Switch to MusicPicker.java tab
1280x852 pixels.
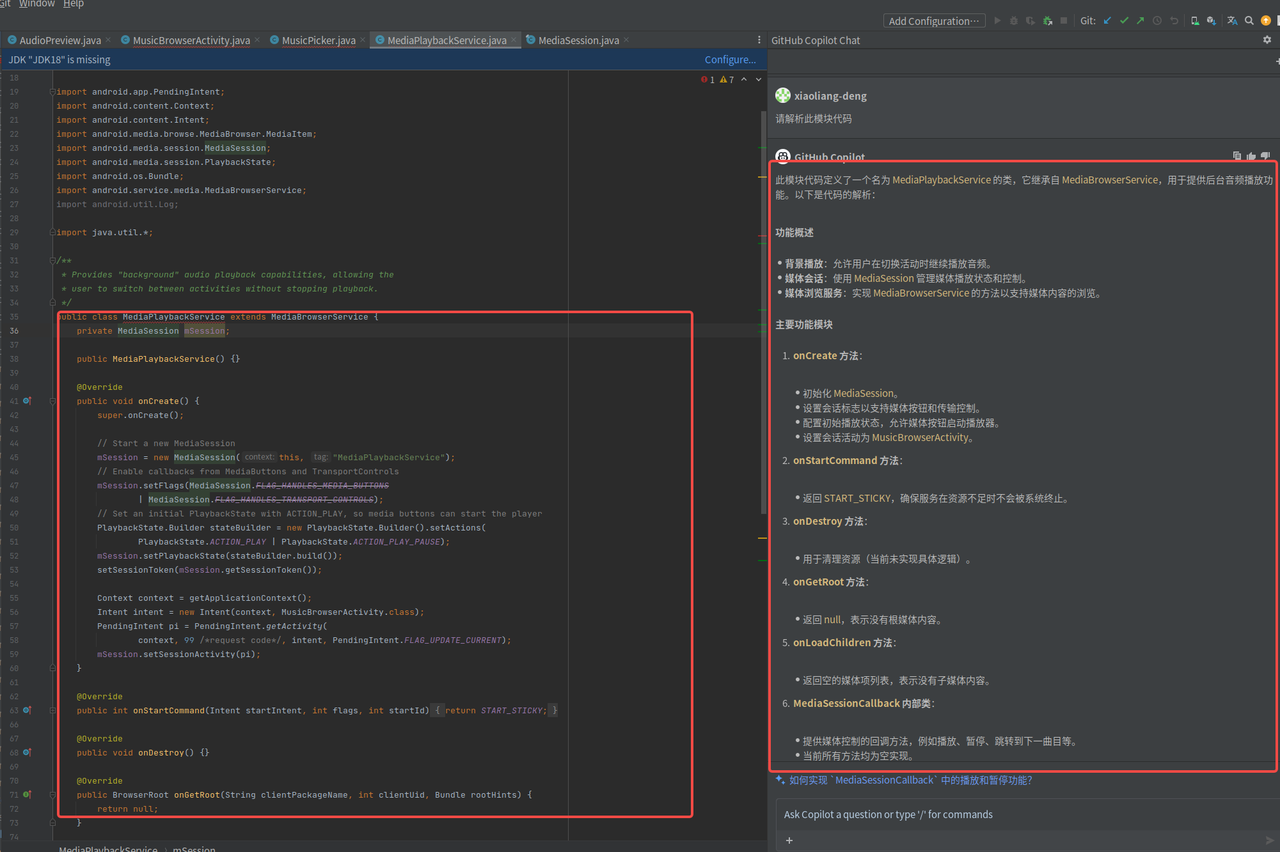318,40
